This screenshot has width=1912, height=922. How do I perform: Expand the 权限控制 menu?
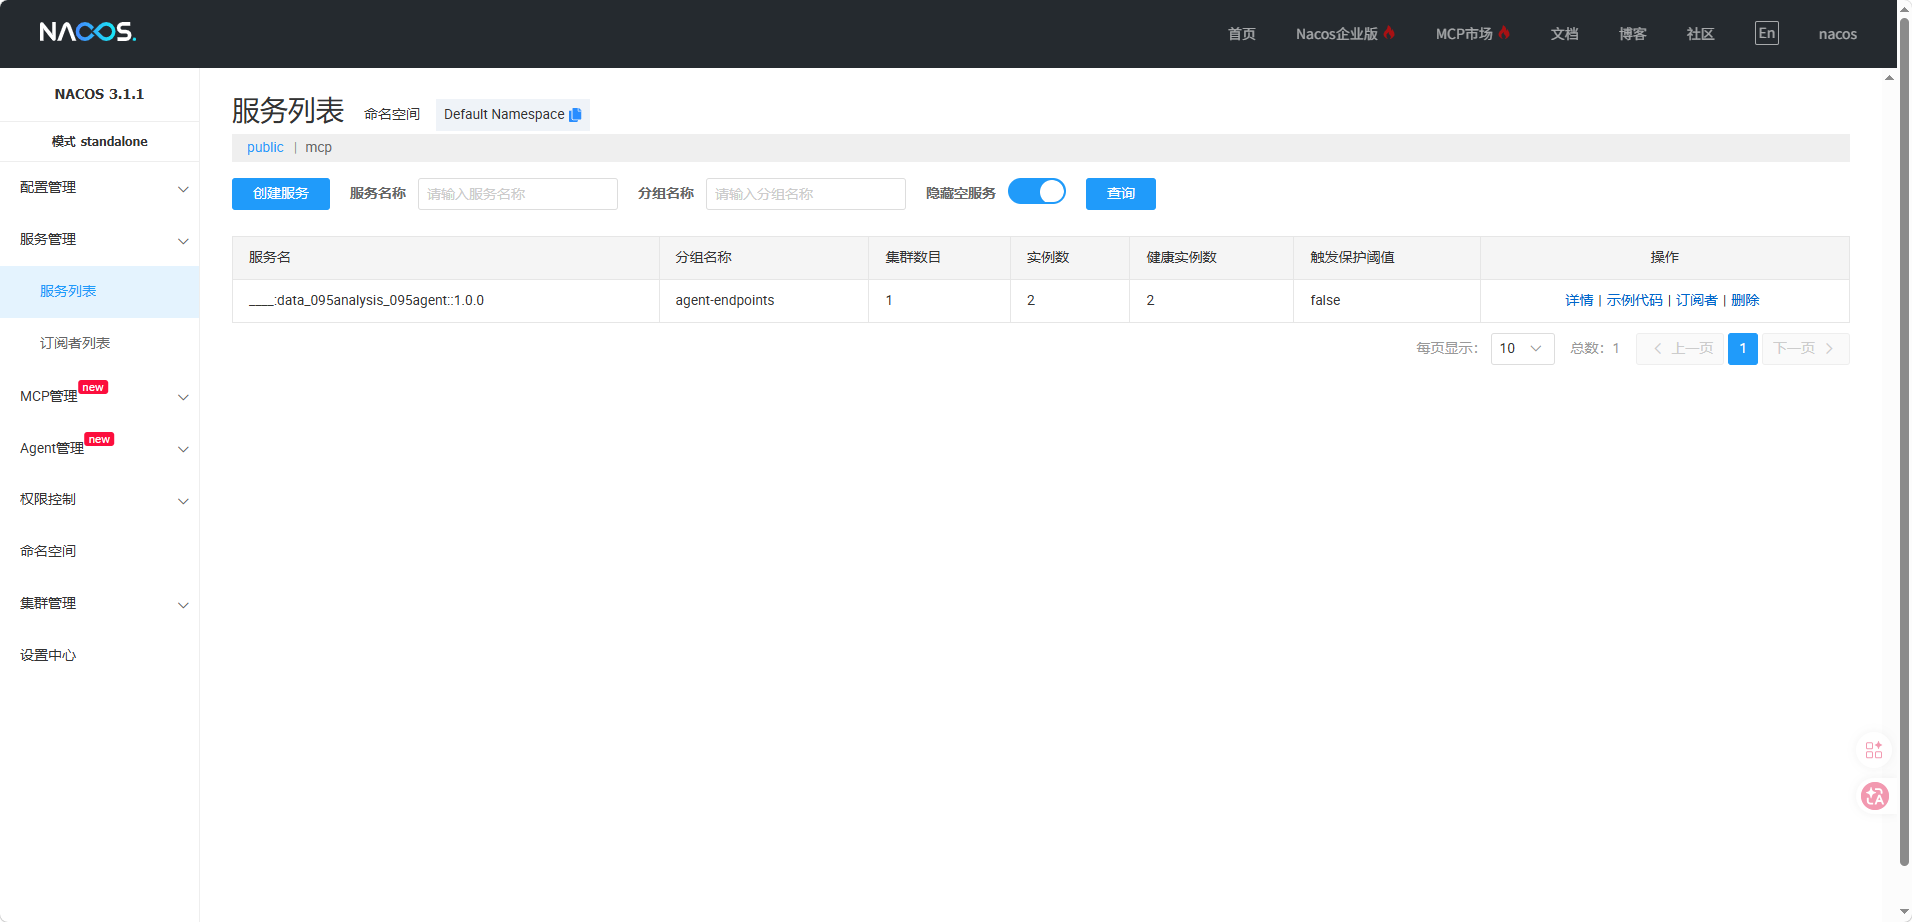pyautogui.click(x=100, y=500)
